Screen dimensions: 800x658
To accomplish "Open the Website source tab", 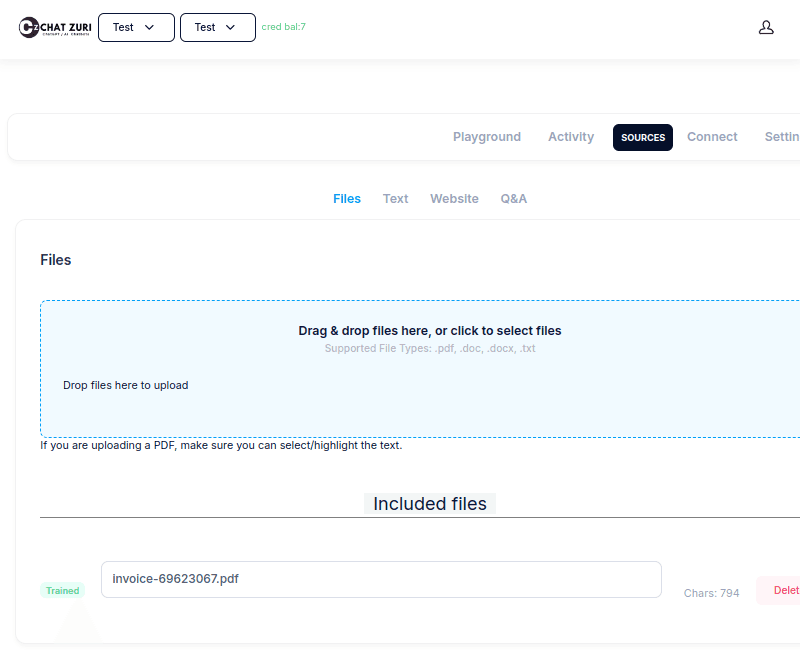I will tap(454, 198).
